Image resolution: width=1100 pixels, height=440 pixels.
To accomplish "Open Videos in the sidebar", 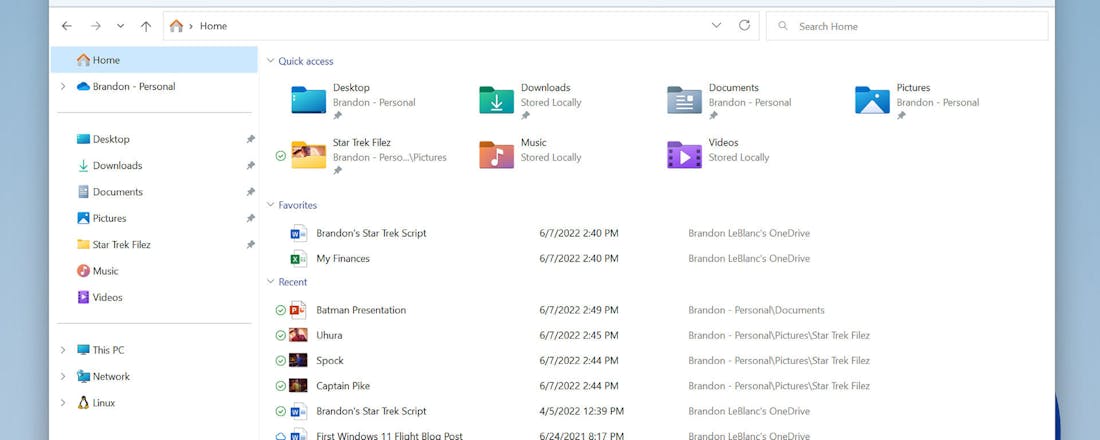I will click(107, 297).
